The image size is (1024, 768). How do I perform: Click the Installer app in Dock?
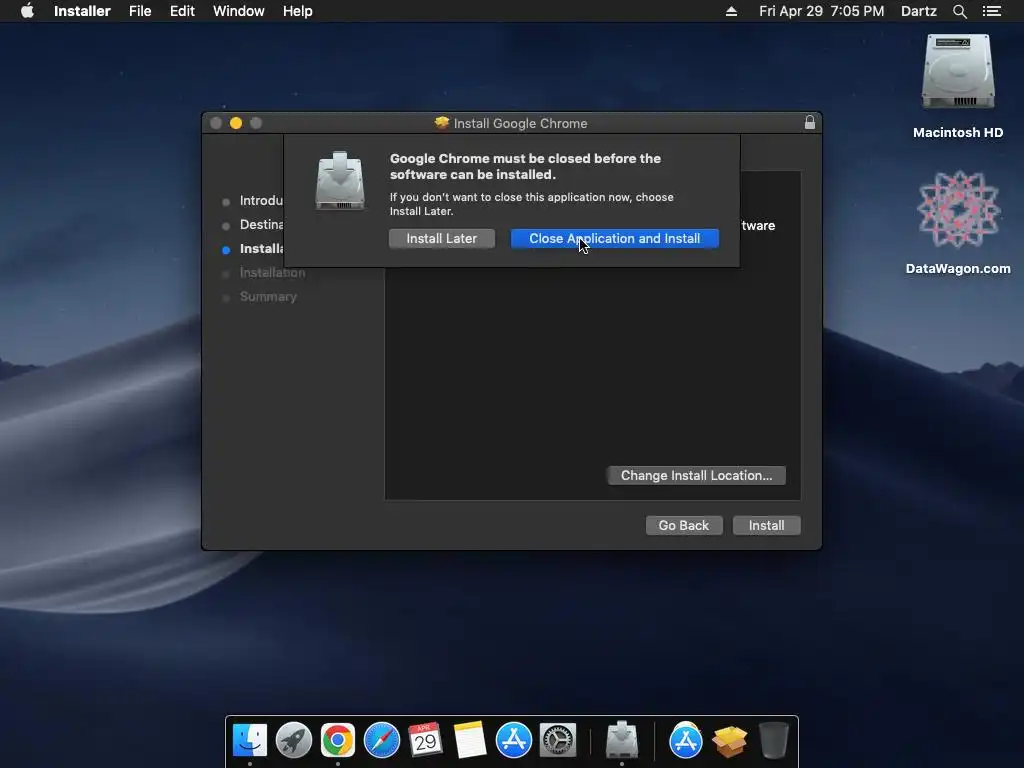pos(622,741)
